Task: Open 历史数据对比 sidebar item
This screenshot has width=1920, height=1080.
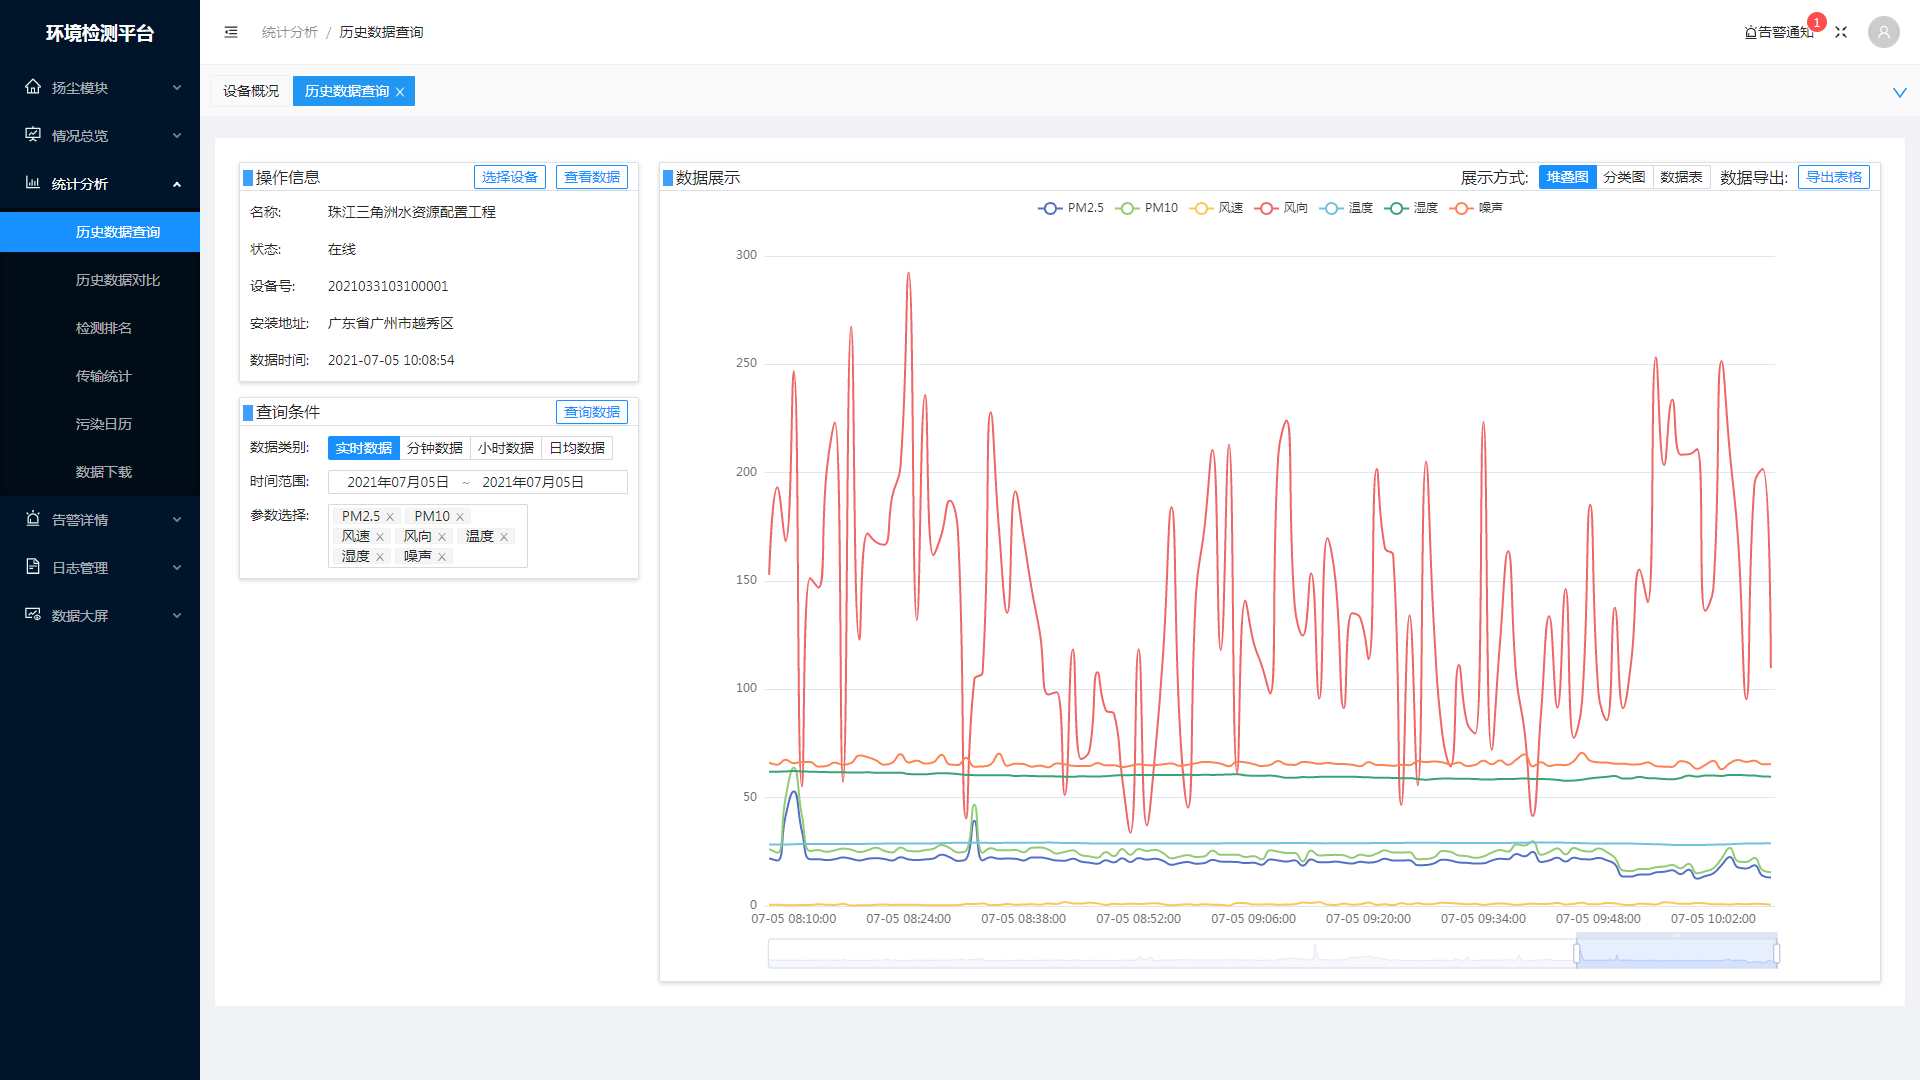Action: coord(100,280)
